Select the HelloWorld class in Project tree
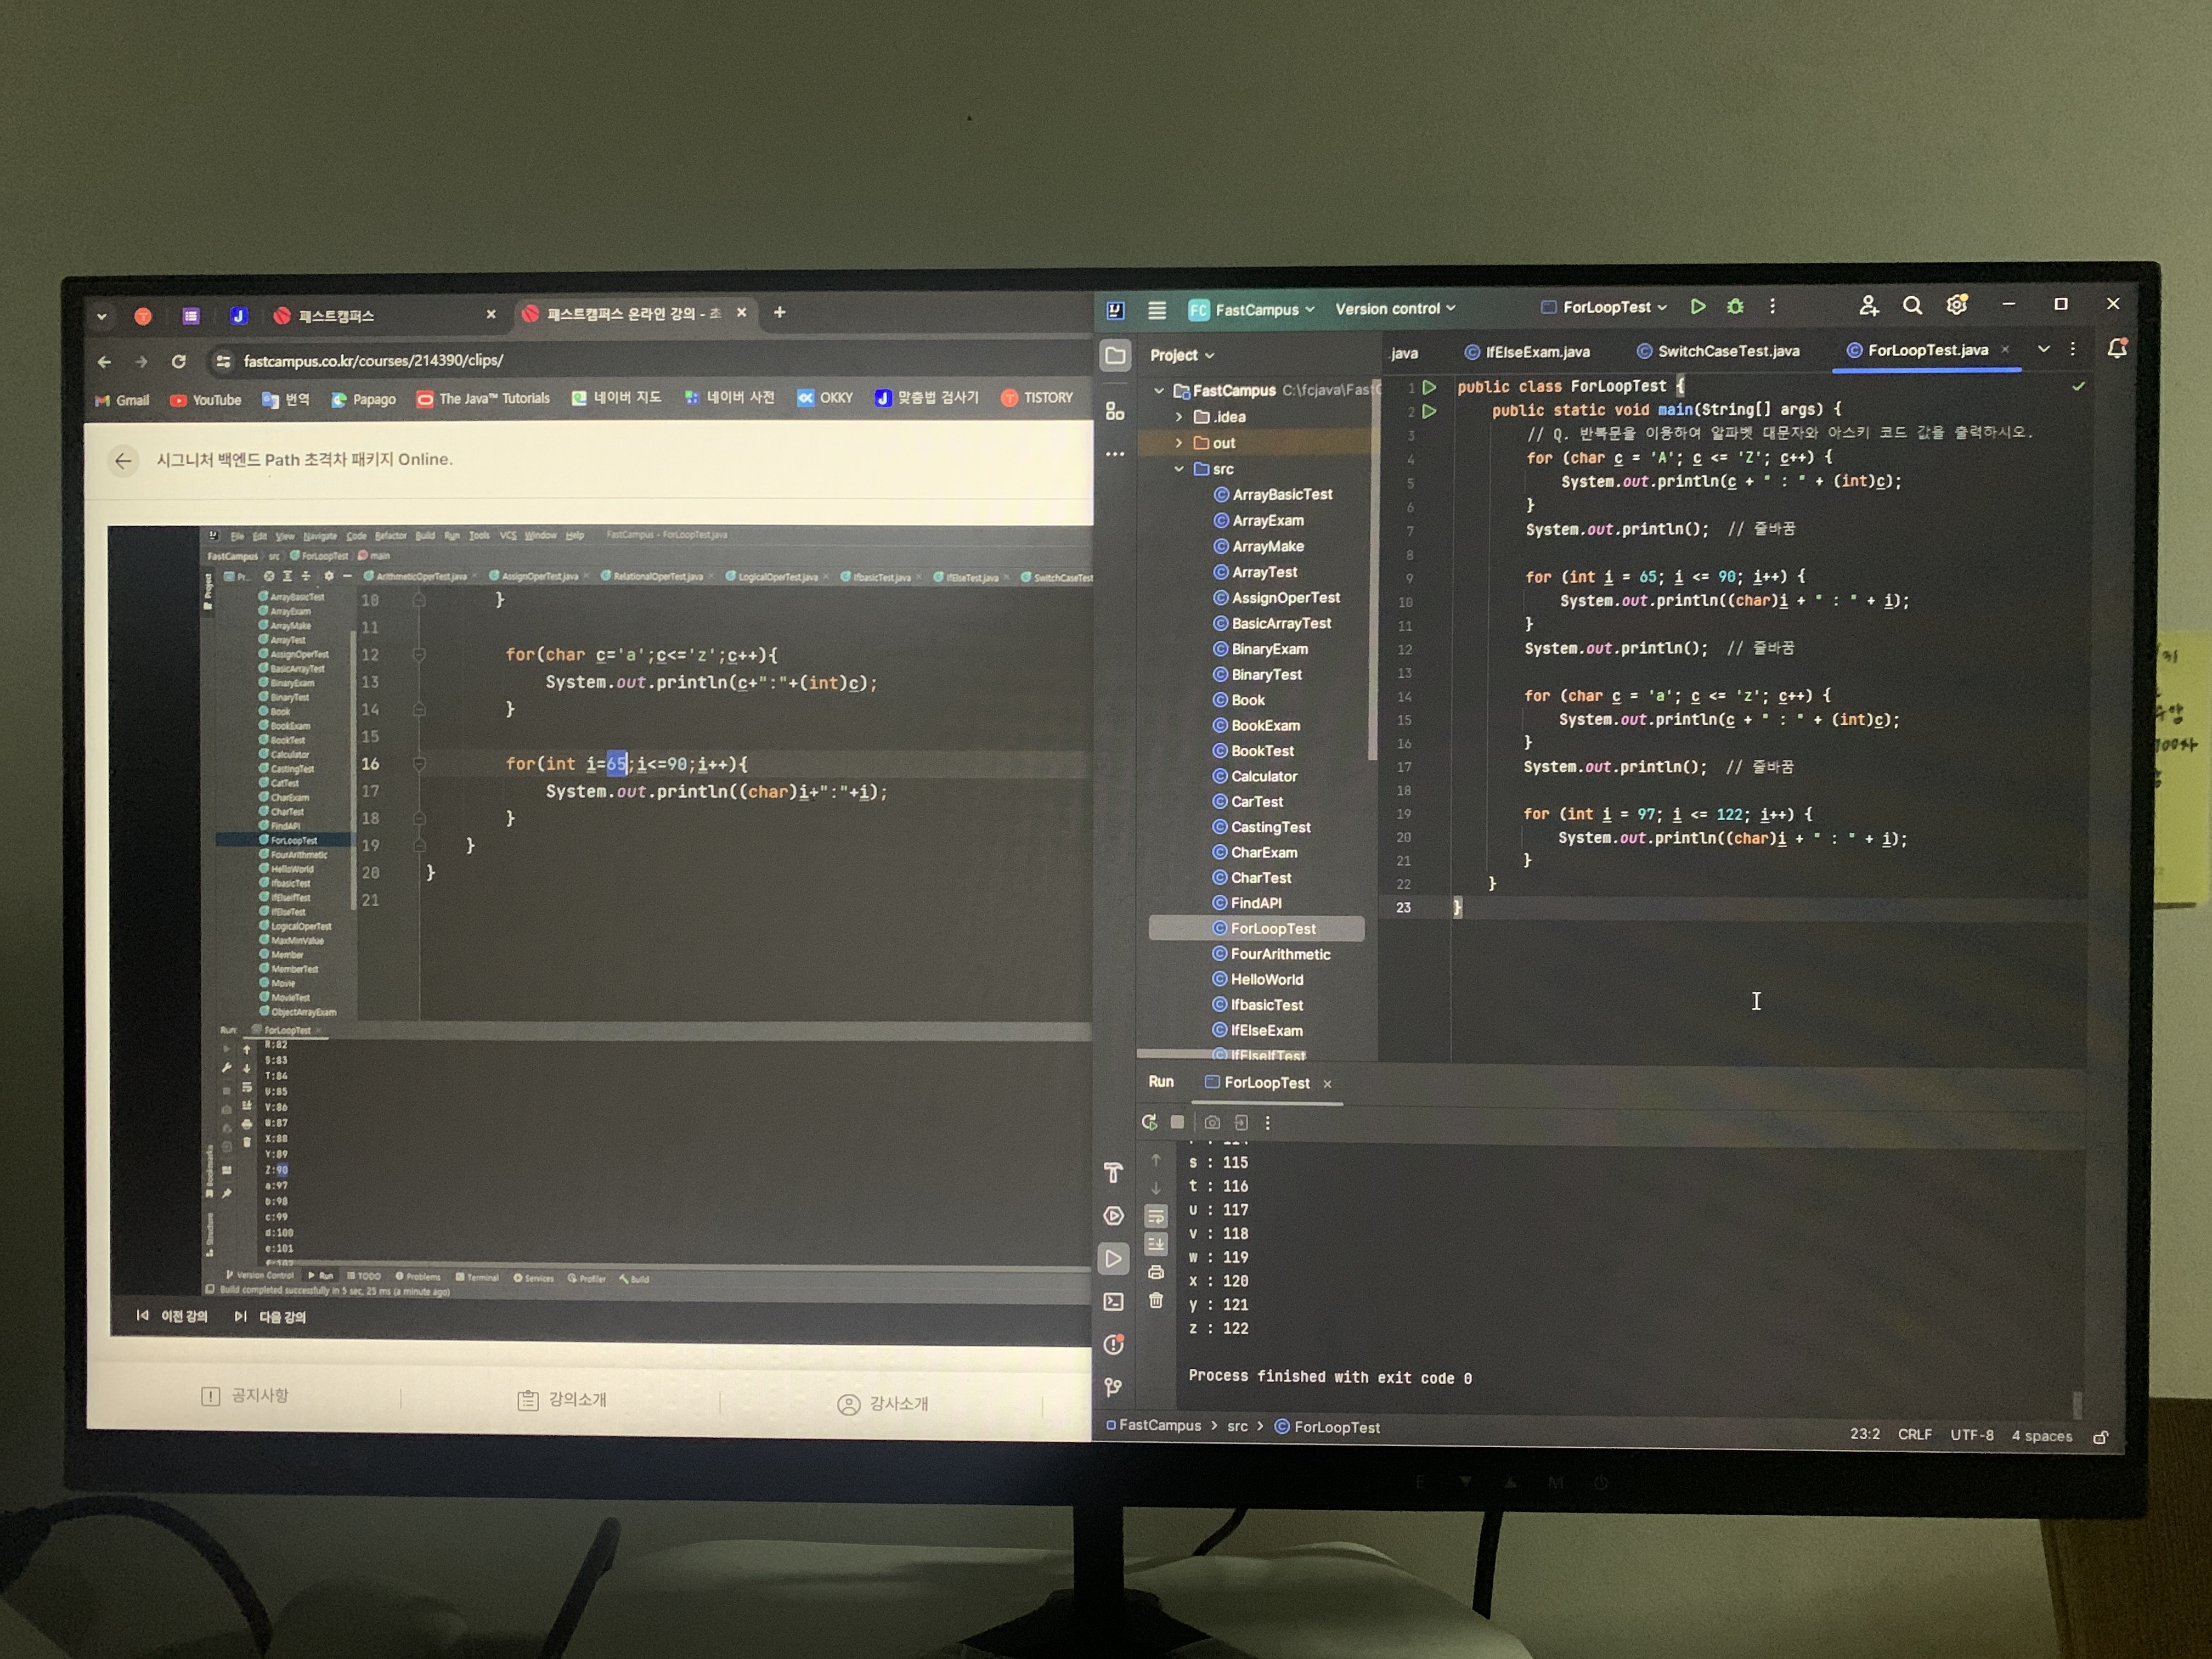Image resolution: width=2212 pixels, height=1659 pixels. 1266,980
